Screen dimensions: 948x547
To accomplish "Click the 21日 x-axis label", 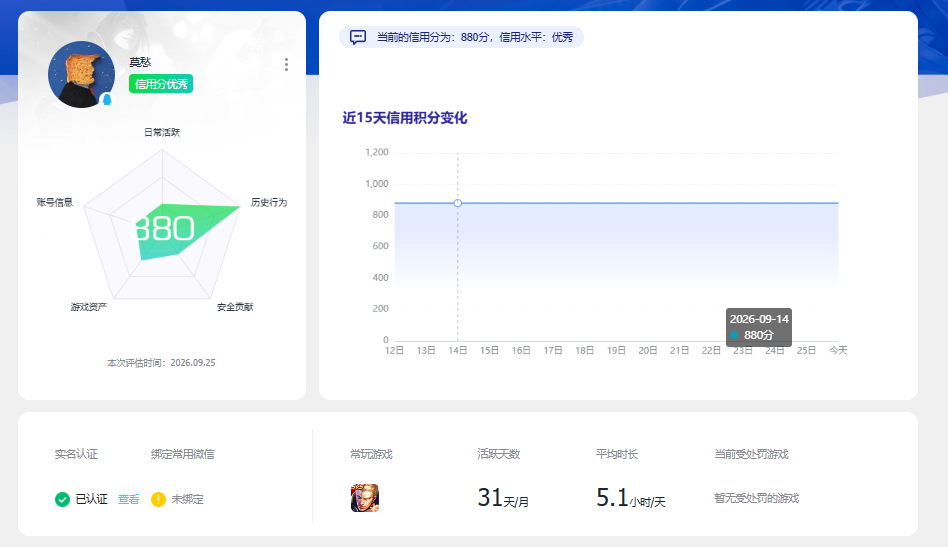I will click(x=680, y=350).
